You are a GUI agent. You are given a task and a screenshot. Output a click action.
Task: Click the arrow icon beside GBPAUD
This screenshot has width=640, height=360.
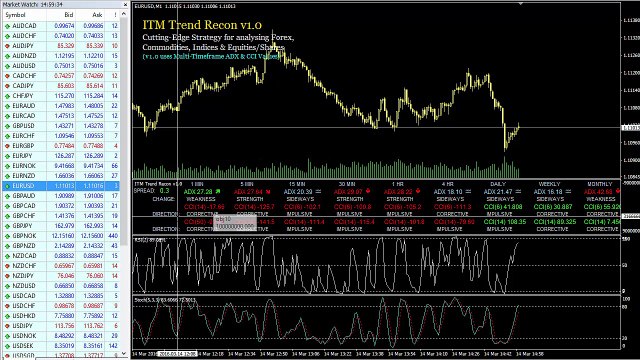pyautogui.click(x=7, y=196)
